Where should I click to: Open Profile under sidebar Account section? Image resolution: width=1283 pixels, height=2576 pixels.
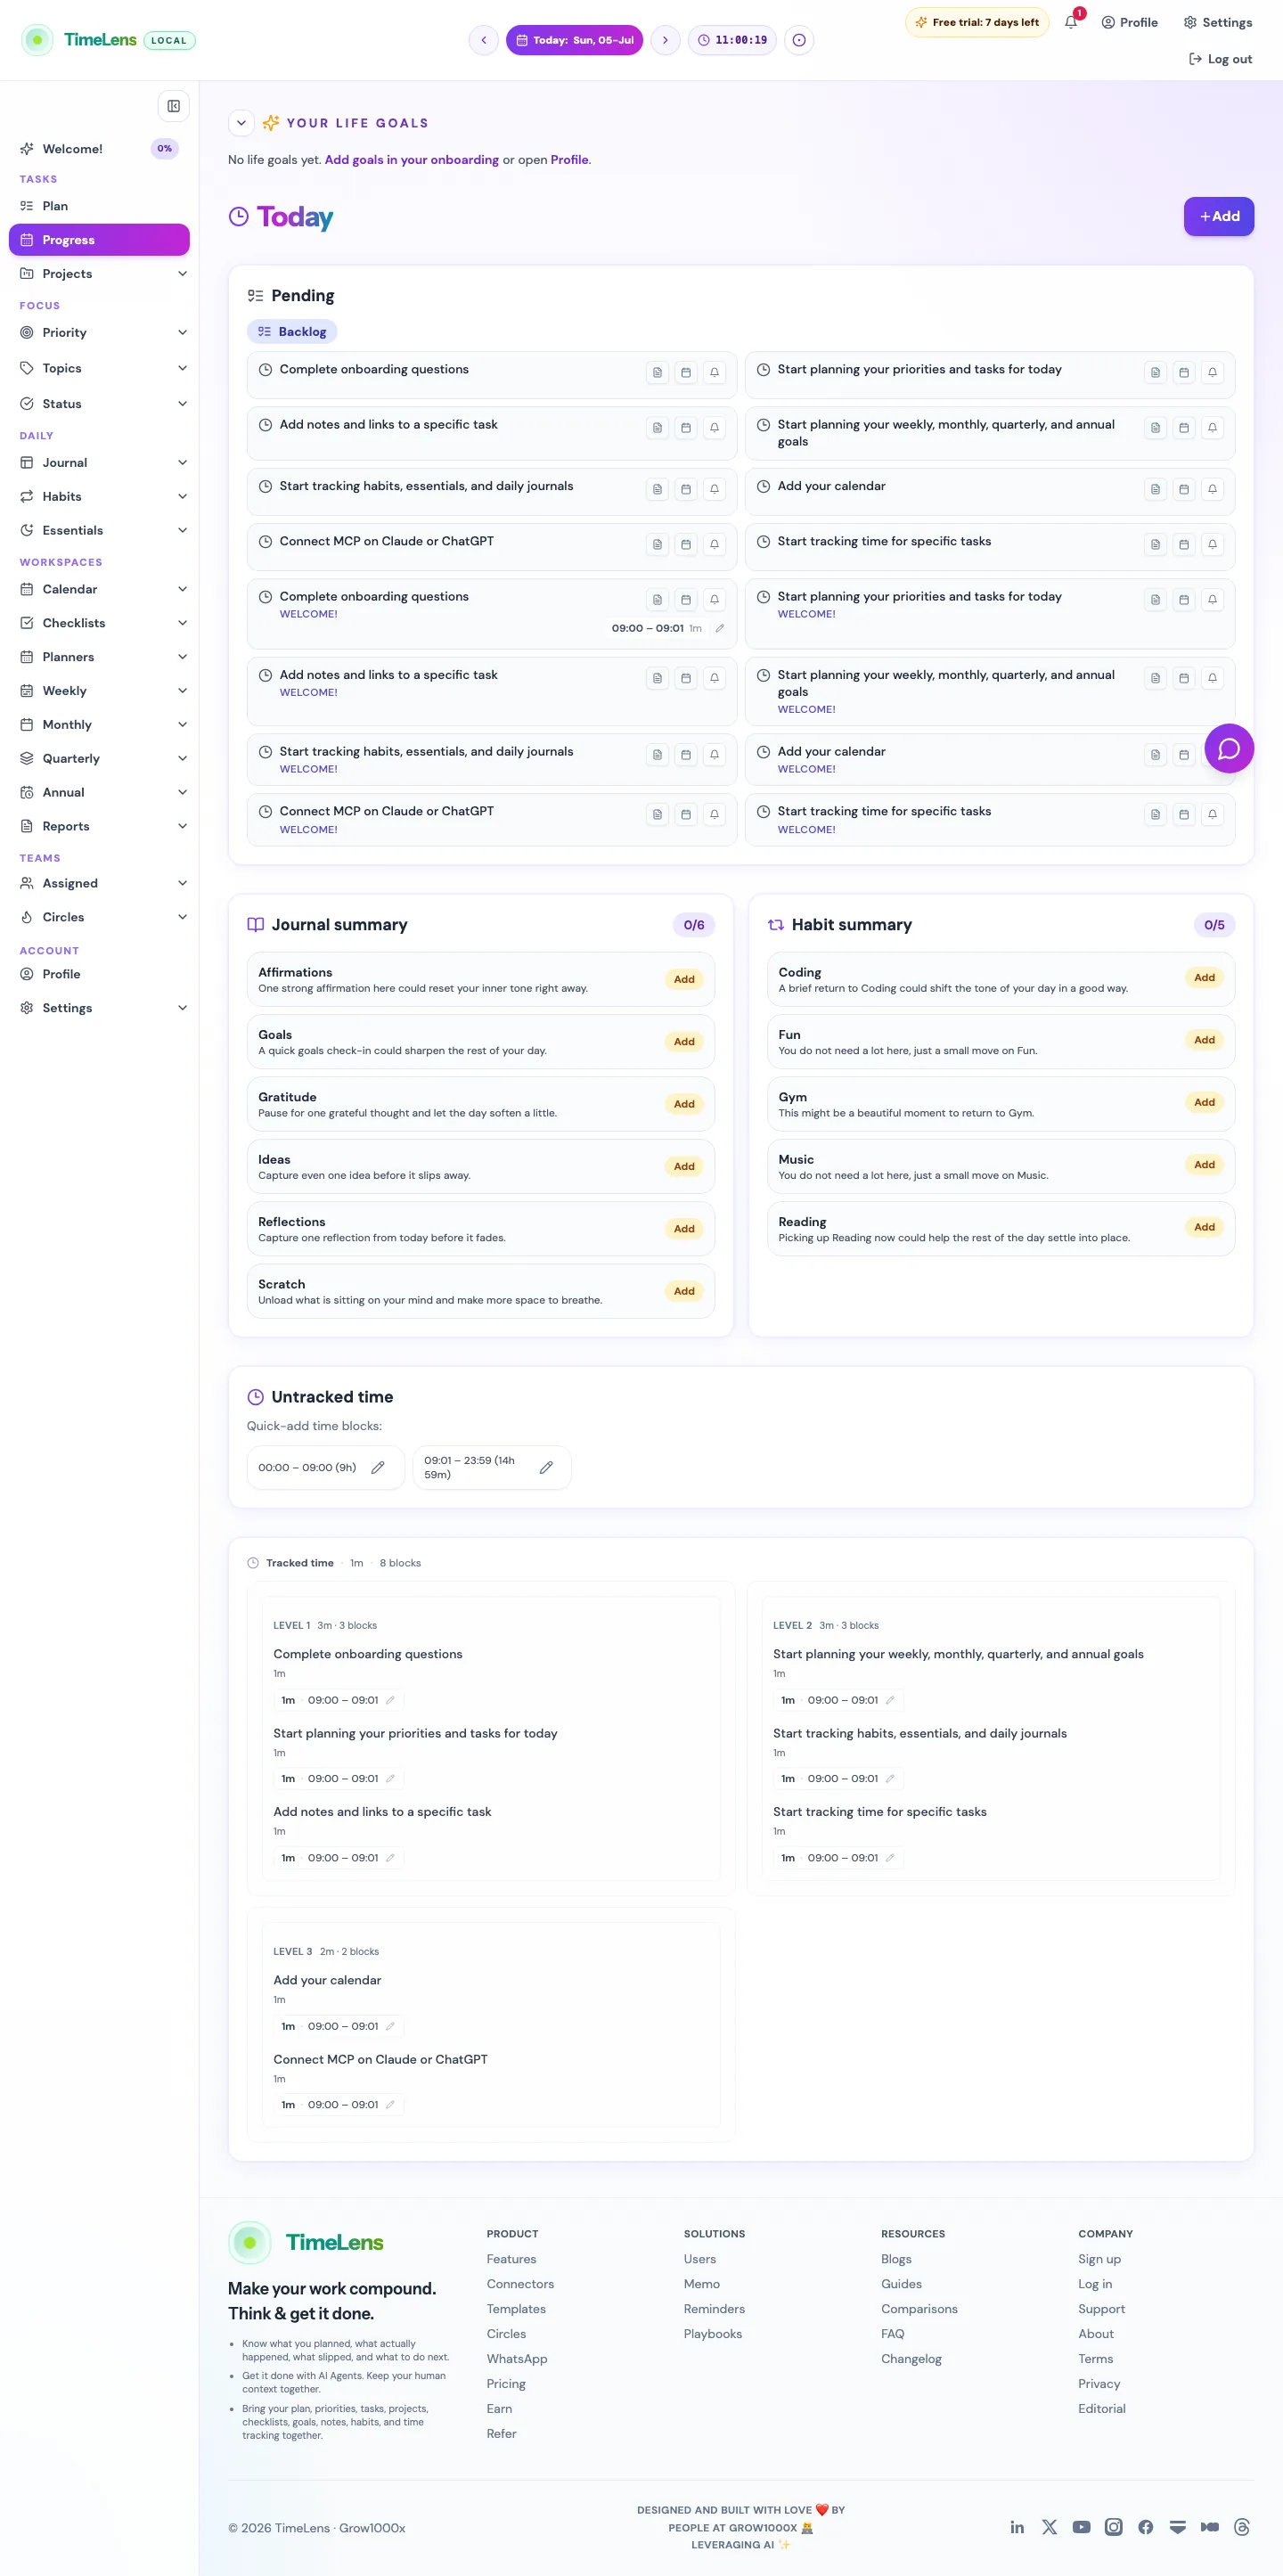pos(99,974)
